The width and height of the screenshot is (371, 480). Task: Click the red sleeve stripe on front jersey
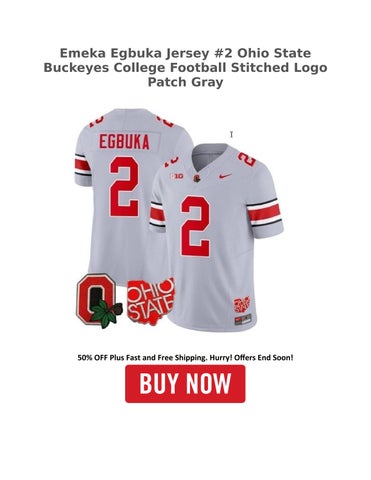coord(264,212)
